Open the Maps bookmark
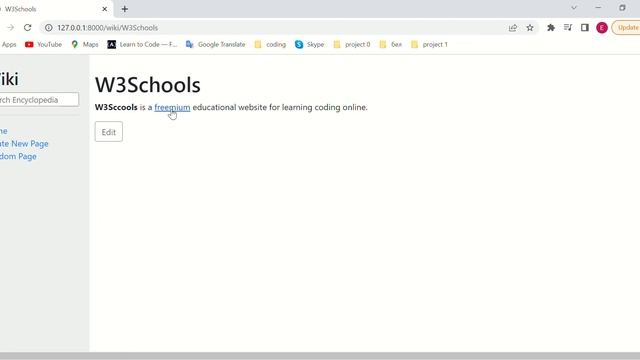 click(x=85, y=44)
